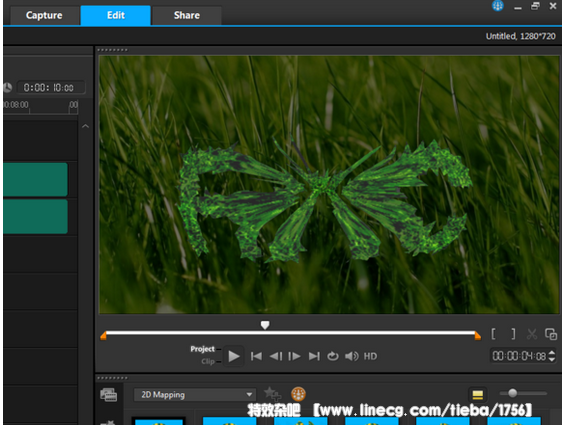Click the preview scrubber handle
This screenshot has height=427, width=562.
265,325
